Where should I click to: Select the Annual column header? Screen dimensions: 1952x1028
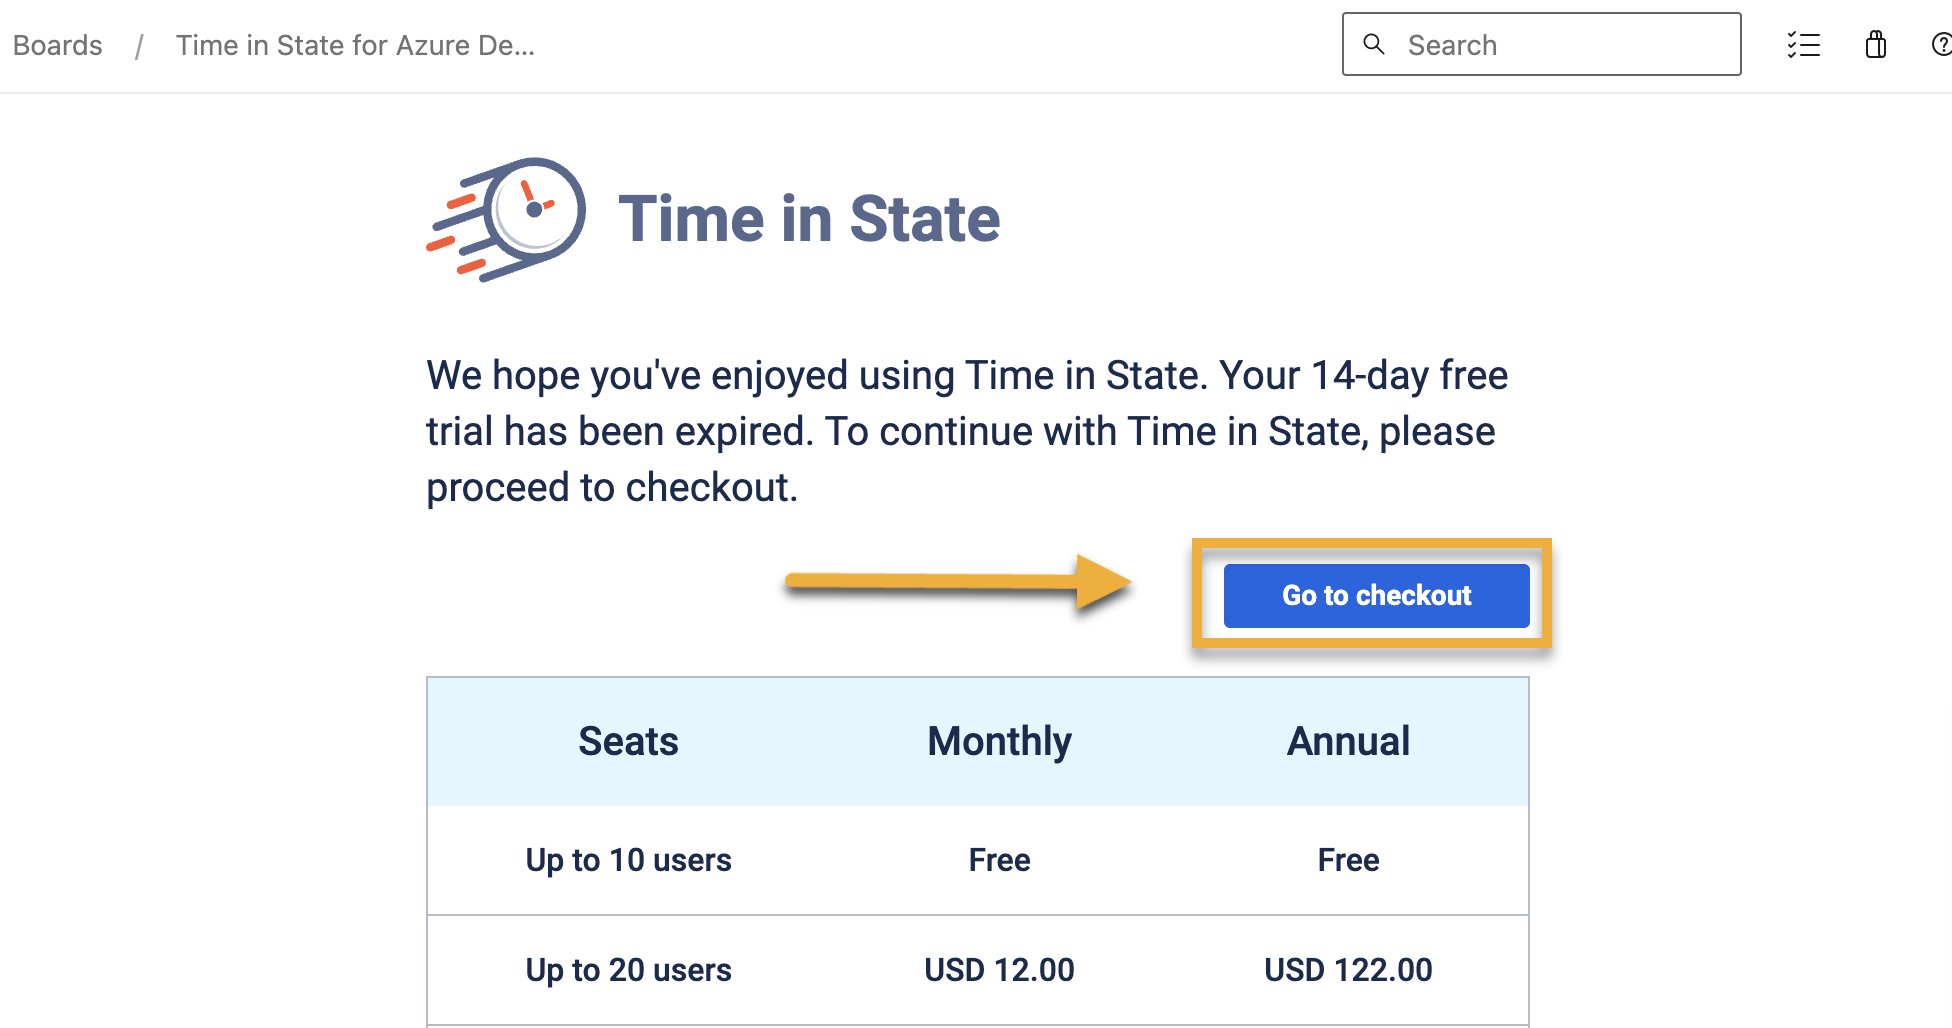pos(1348,742)
